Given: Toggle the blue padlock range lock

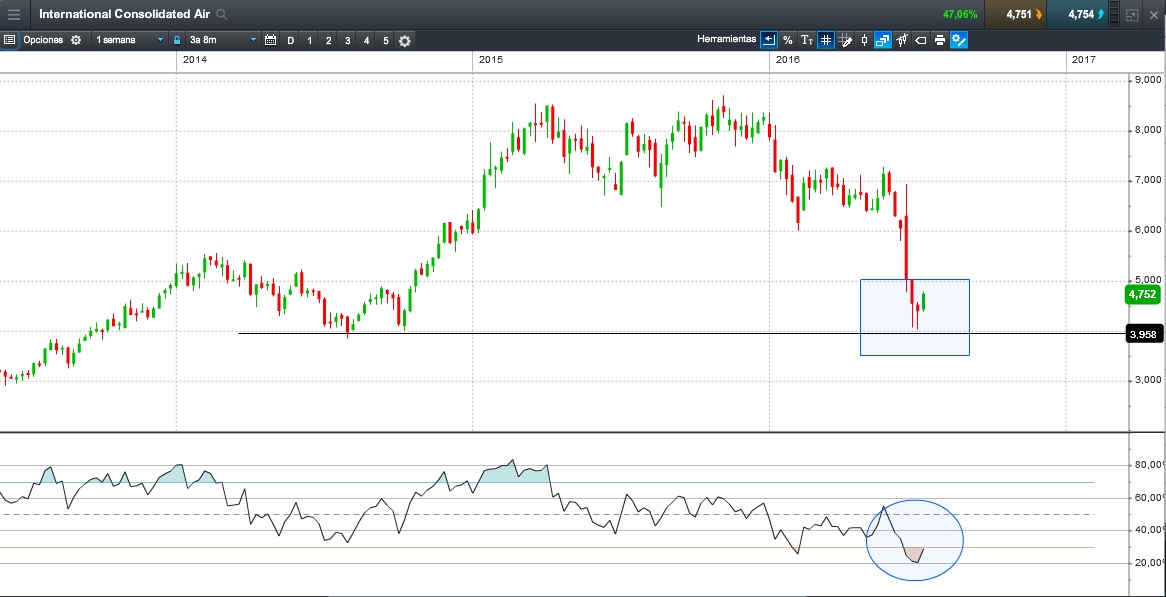Looking at the screenshot, I should coord(176,40).
